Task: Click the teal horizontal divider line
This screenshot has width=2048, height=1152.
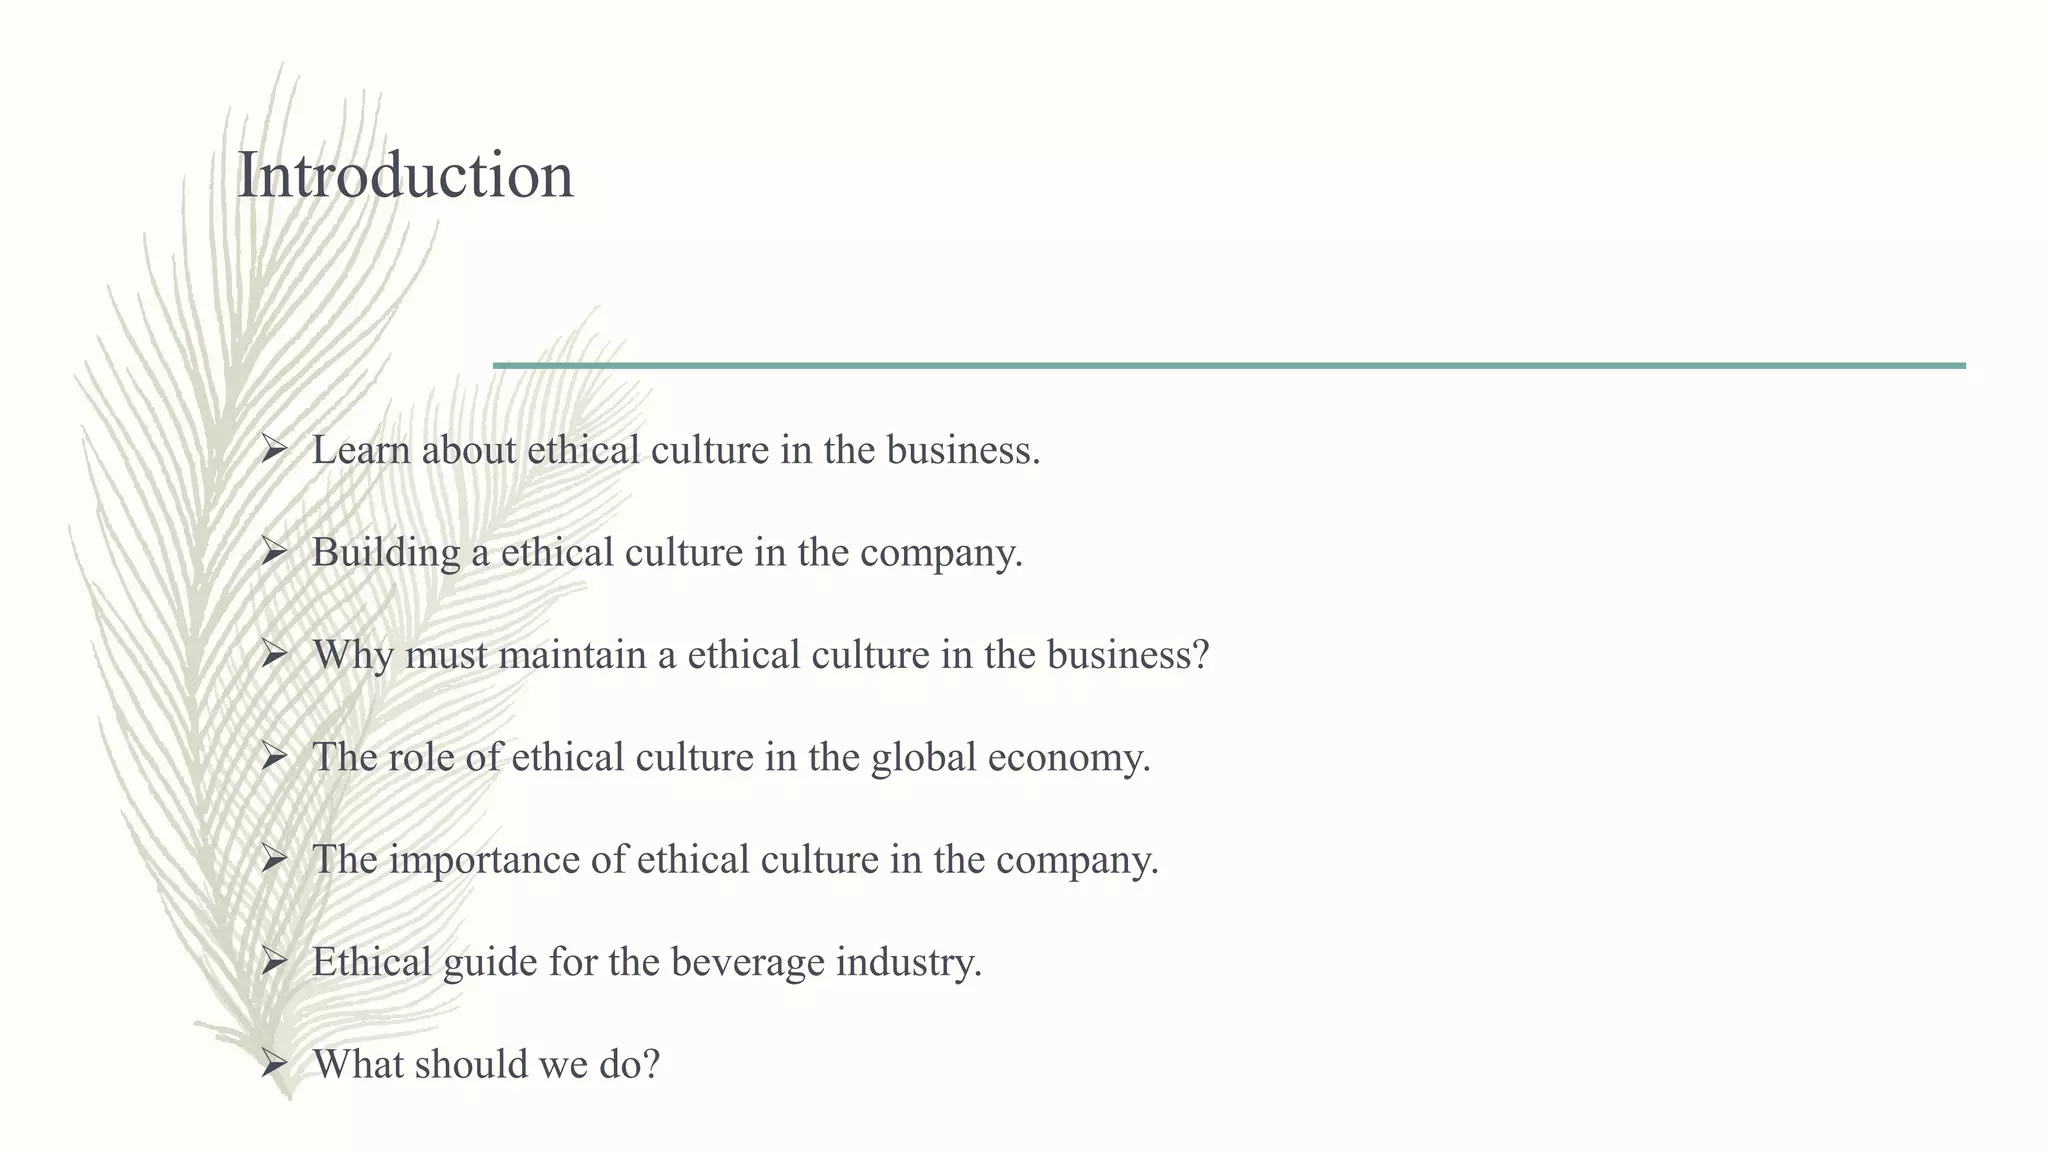Action: point(1228,366)
